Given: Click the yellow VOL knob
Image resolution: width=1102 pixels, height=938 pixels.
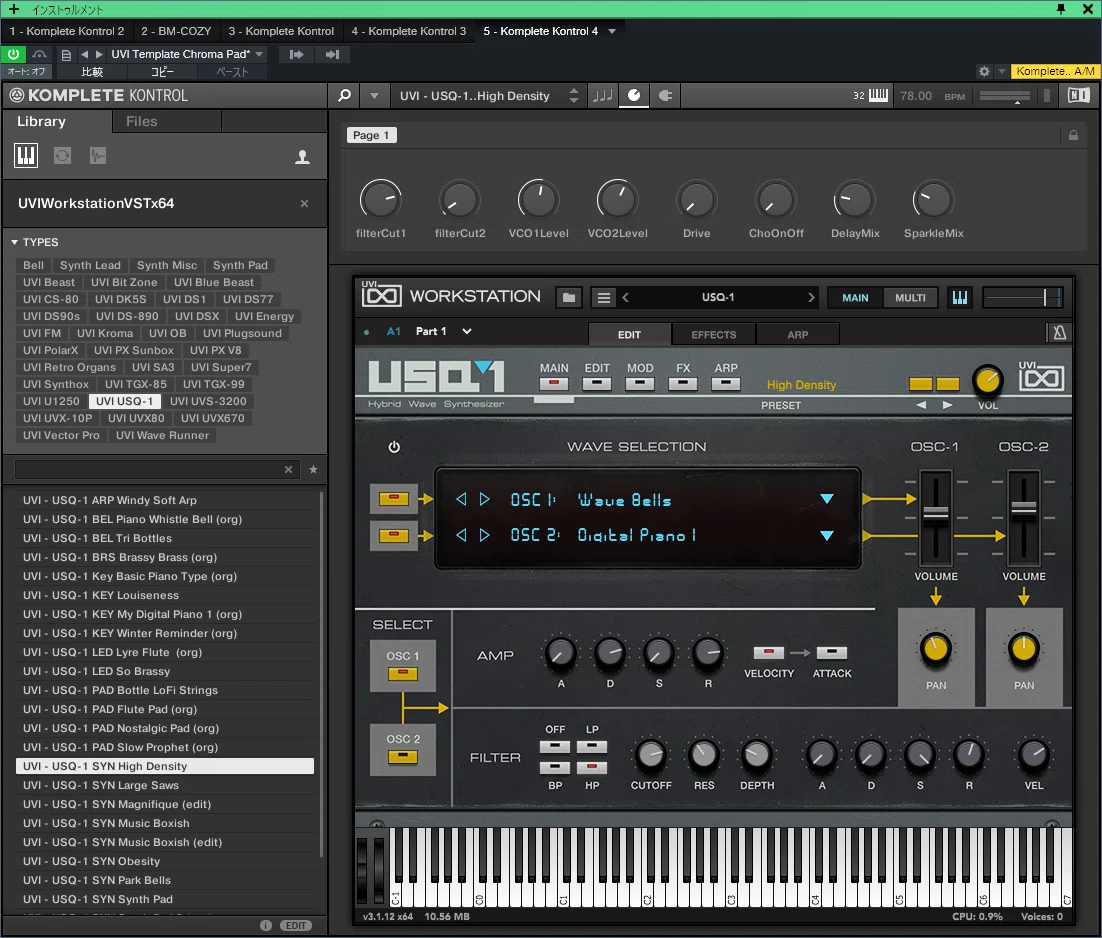Looking at the screenshot, I should [987, 380].
